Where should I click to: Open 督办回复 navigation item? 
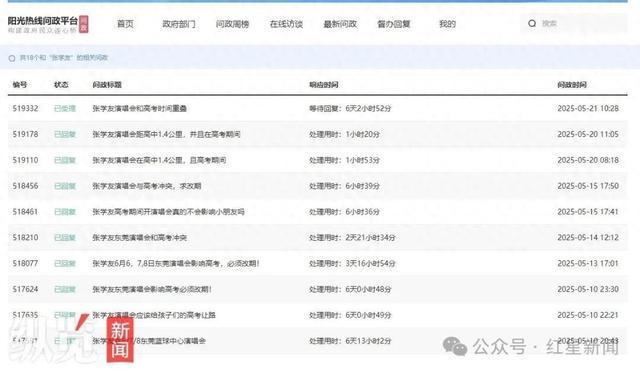click(x=393, y=24)
